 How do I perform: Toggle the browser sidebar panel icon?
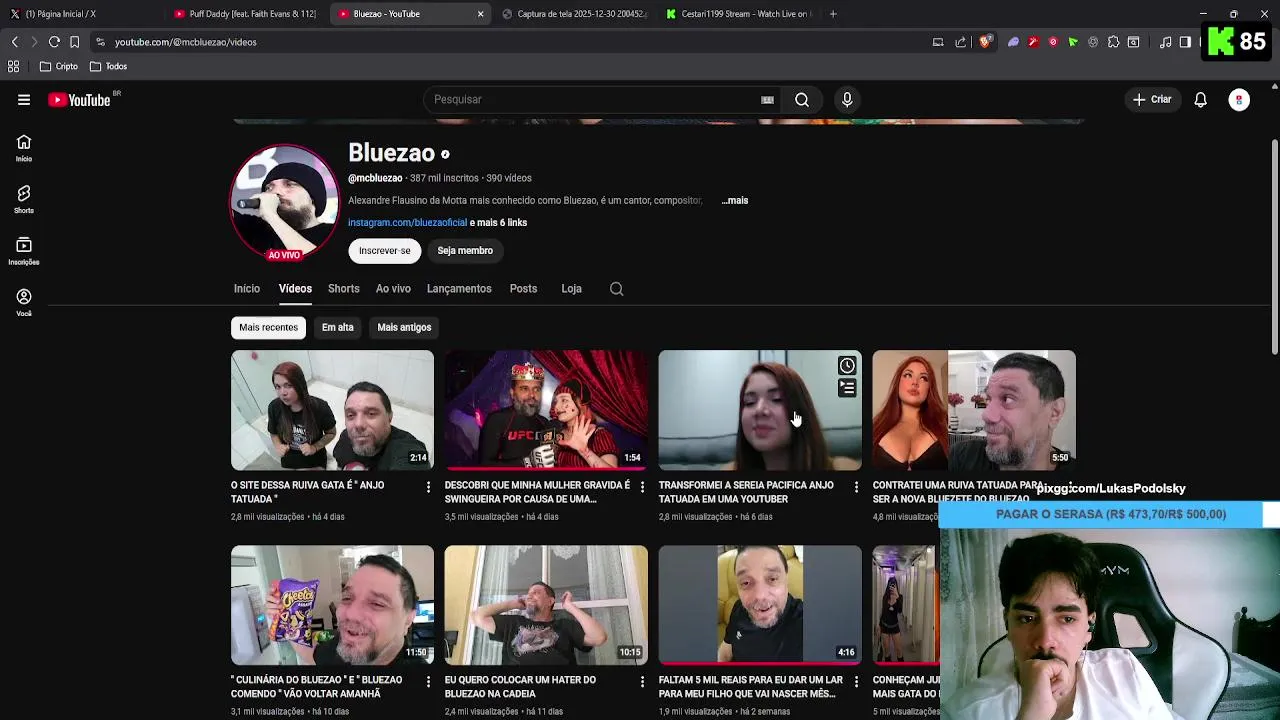click(1185, 42)
